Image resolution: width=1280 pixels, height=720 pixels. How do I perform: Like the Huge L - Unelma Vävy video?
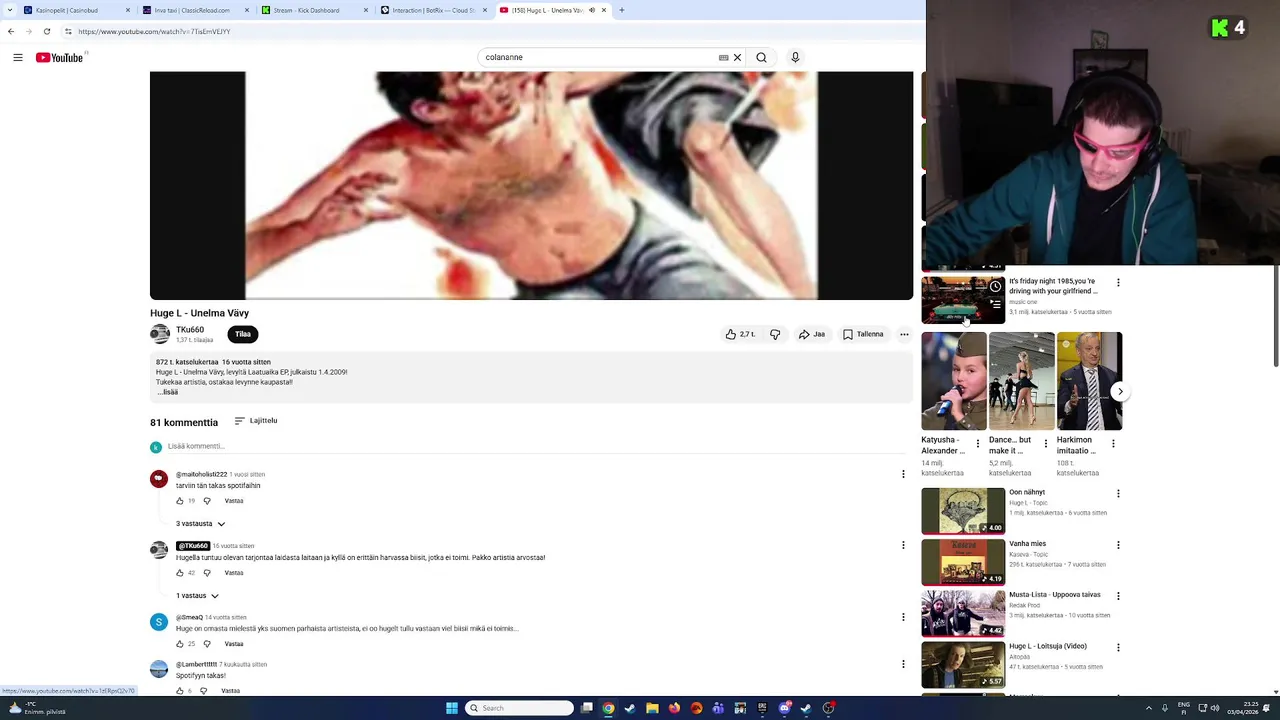coord(740,334)
